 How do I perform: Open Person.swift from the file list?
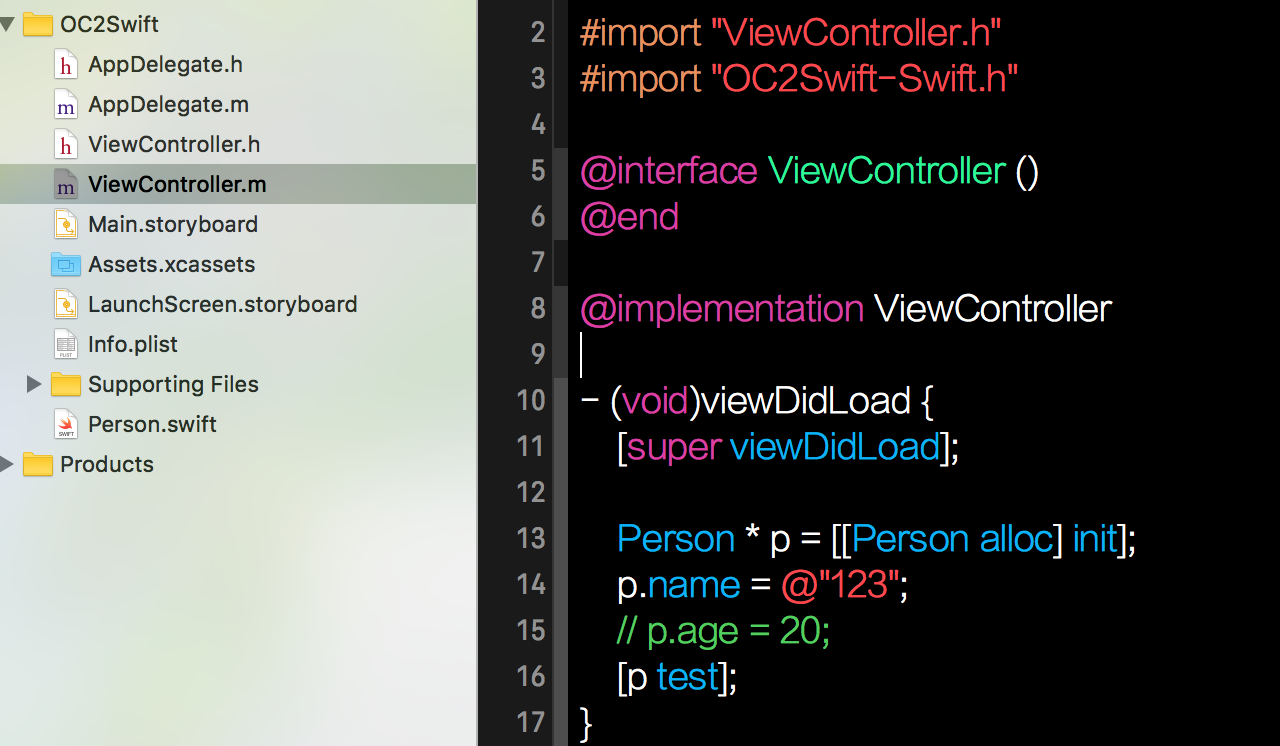click(152, 425)
